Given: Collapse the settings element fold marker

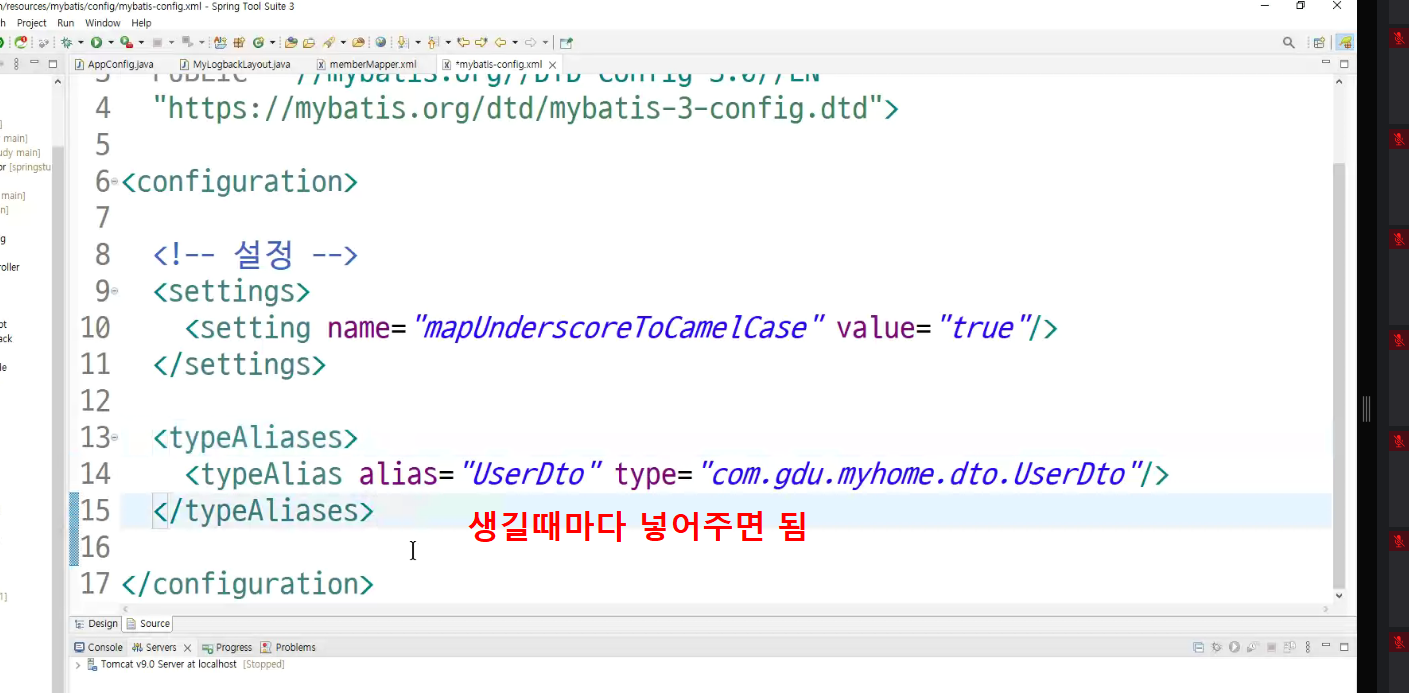Looking at the screenshot, I should coord(114,291).
